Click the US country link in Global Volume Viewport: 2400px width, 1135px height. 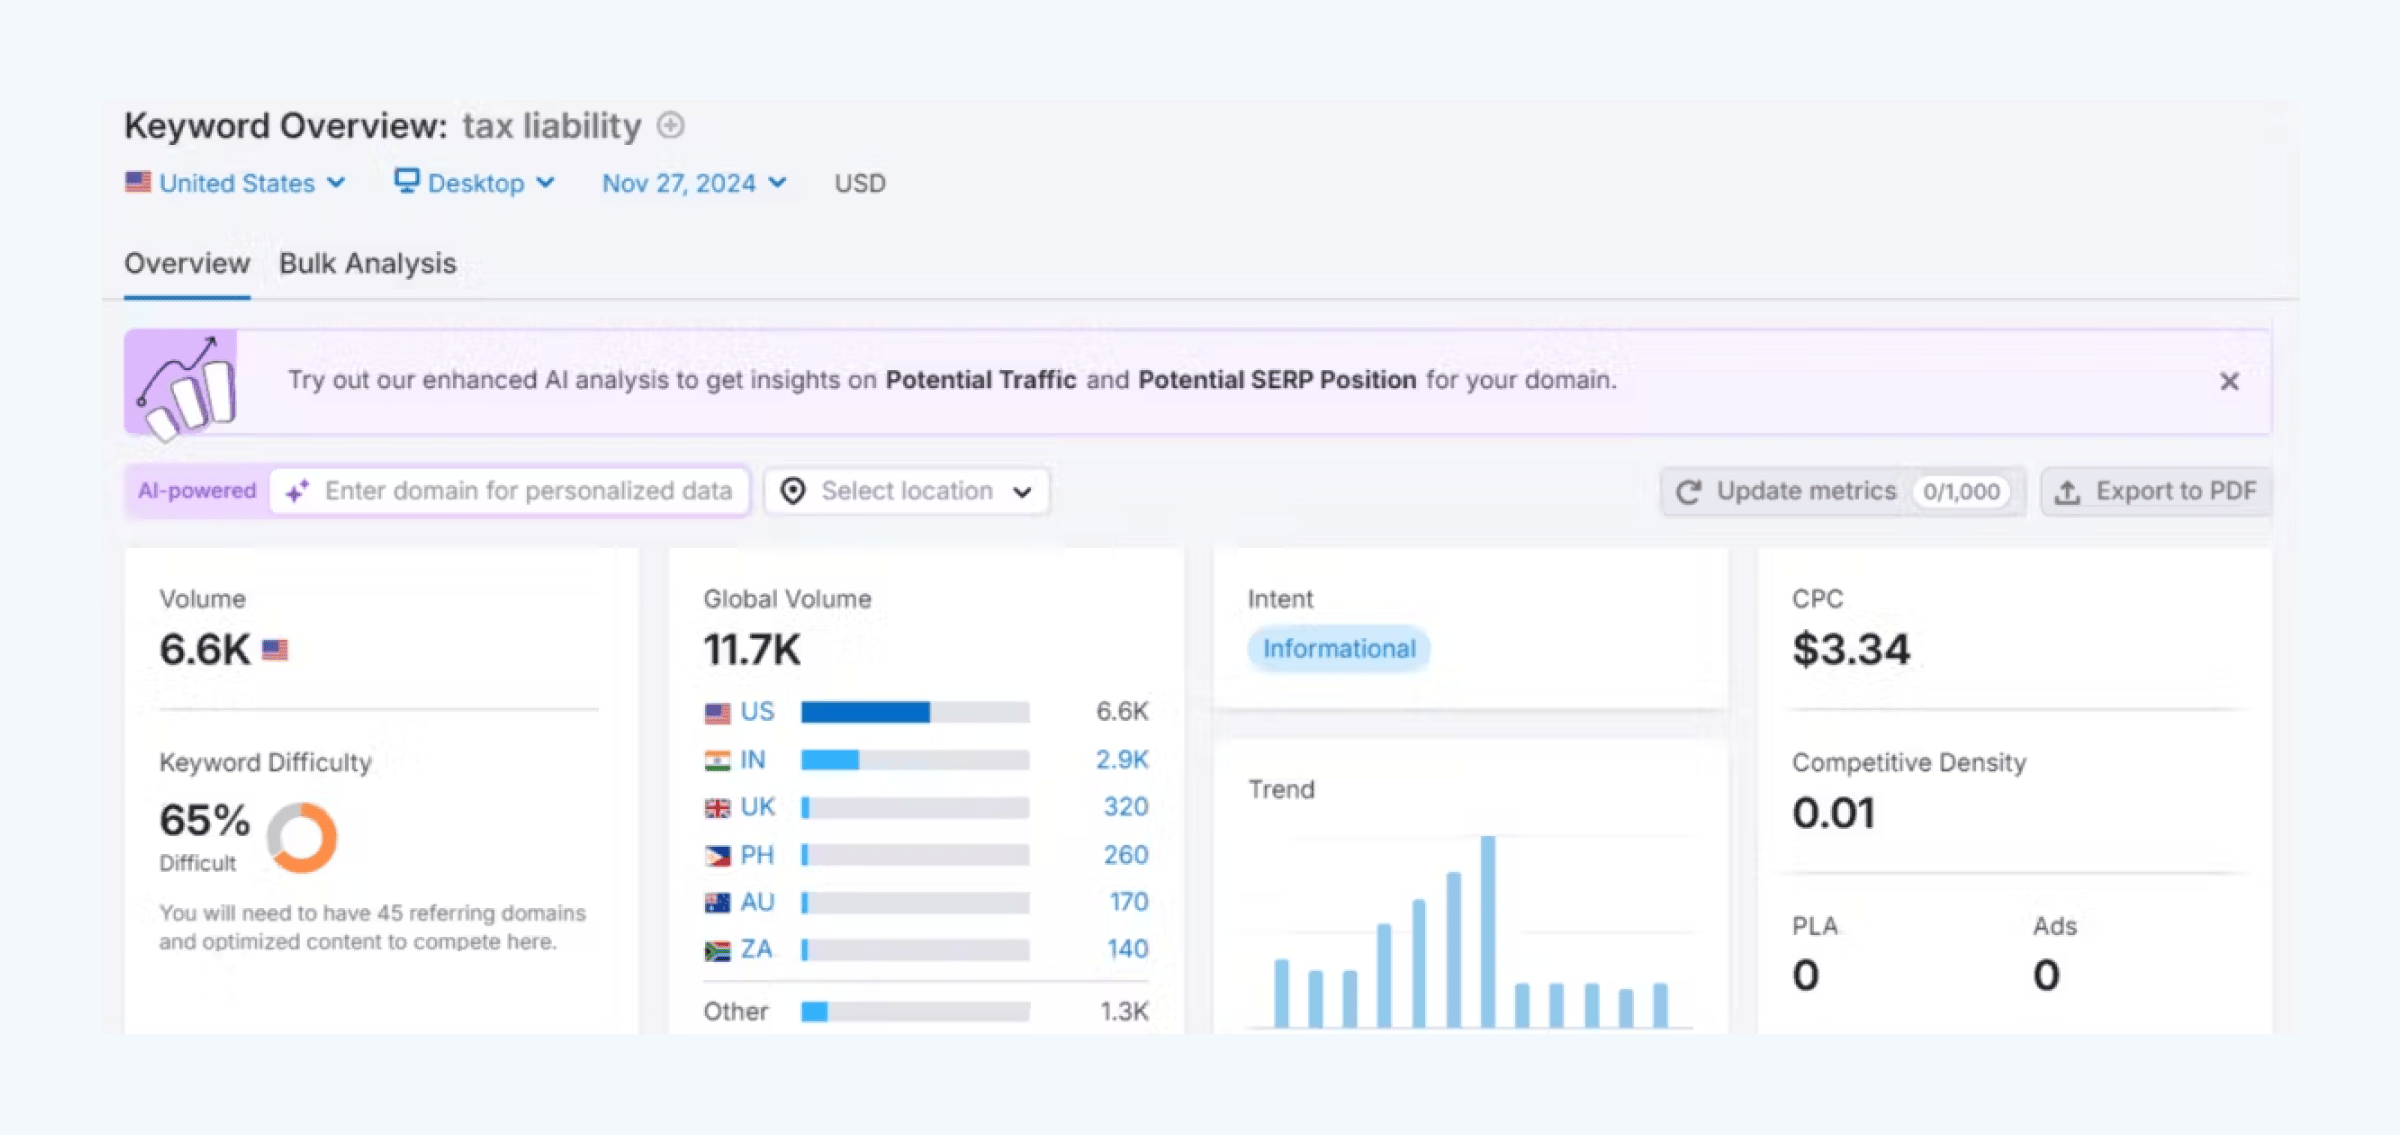tap(757, 712)
